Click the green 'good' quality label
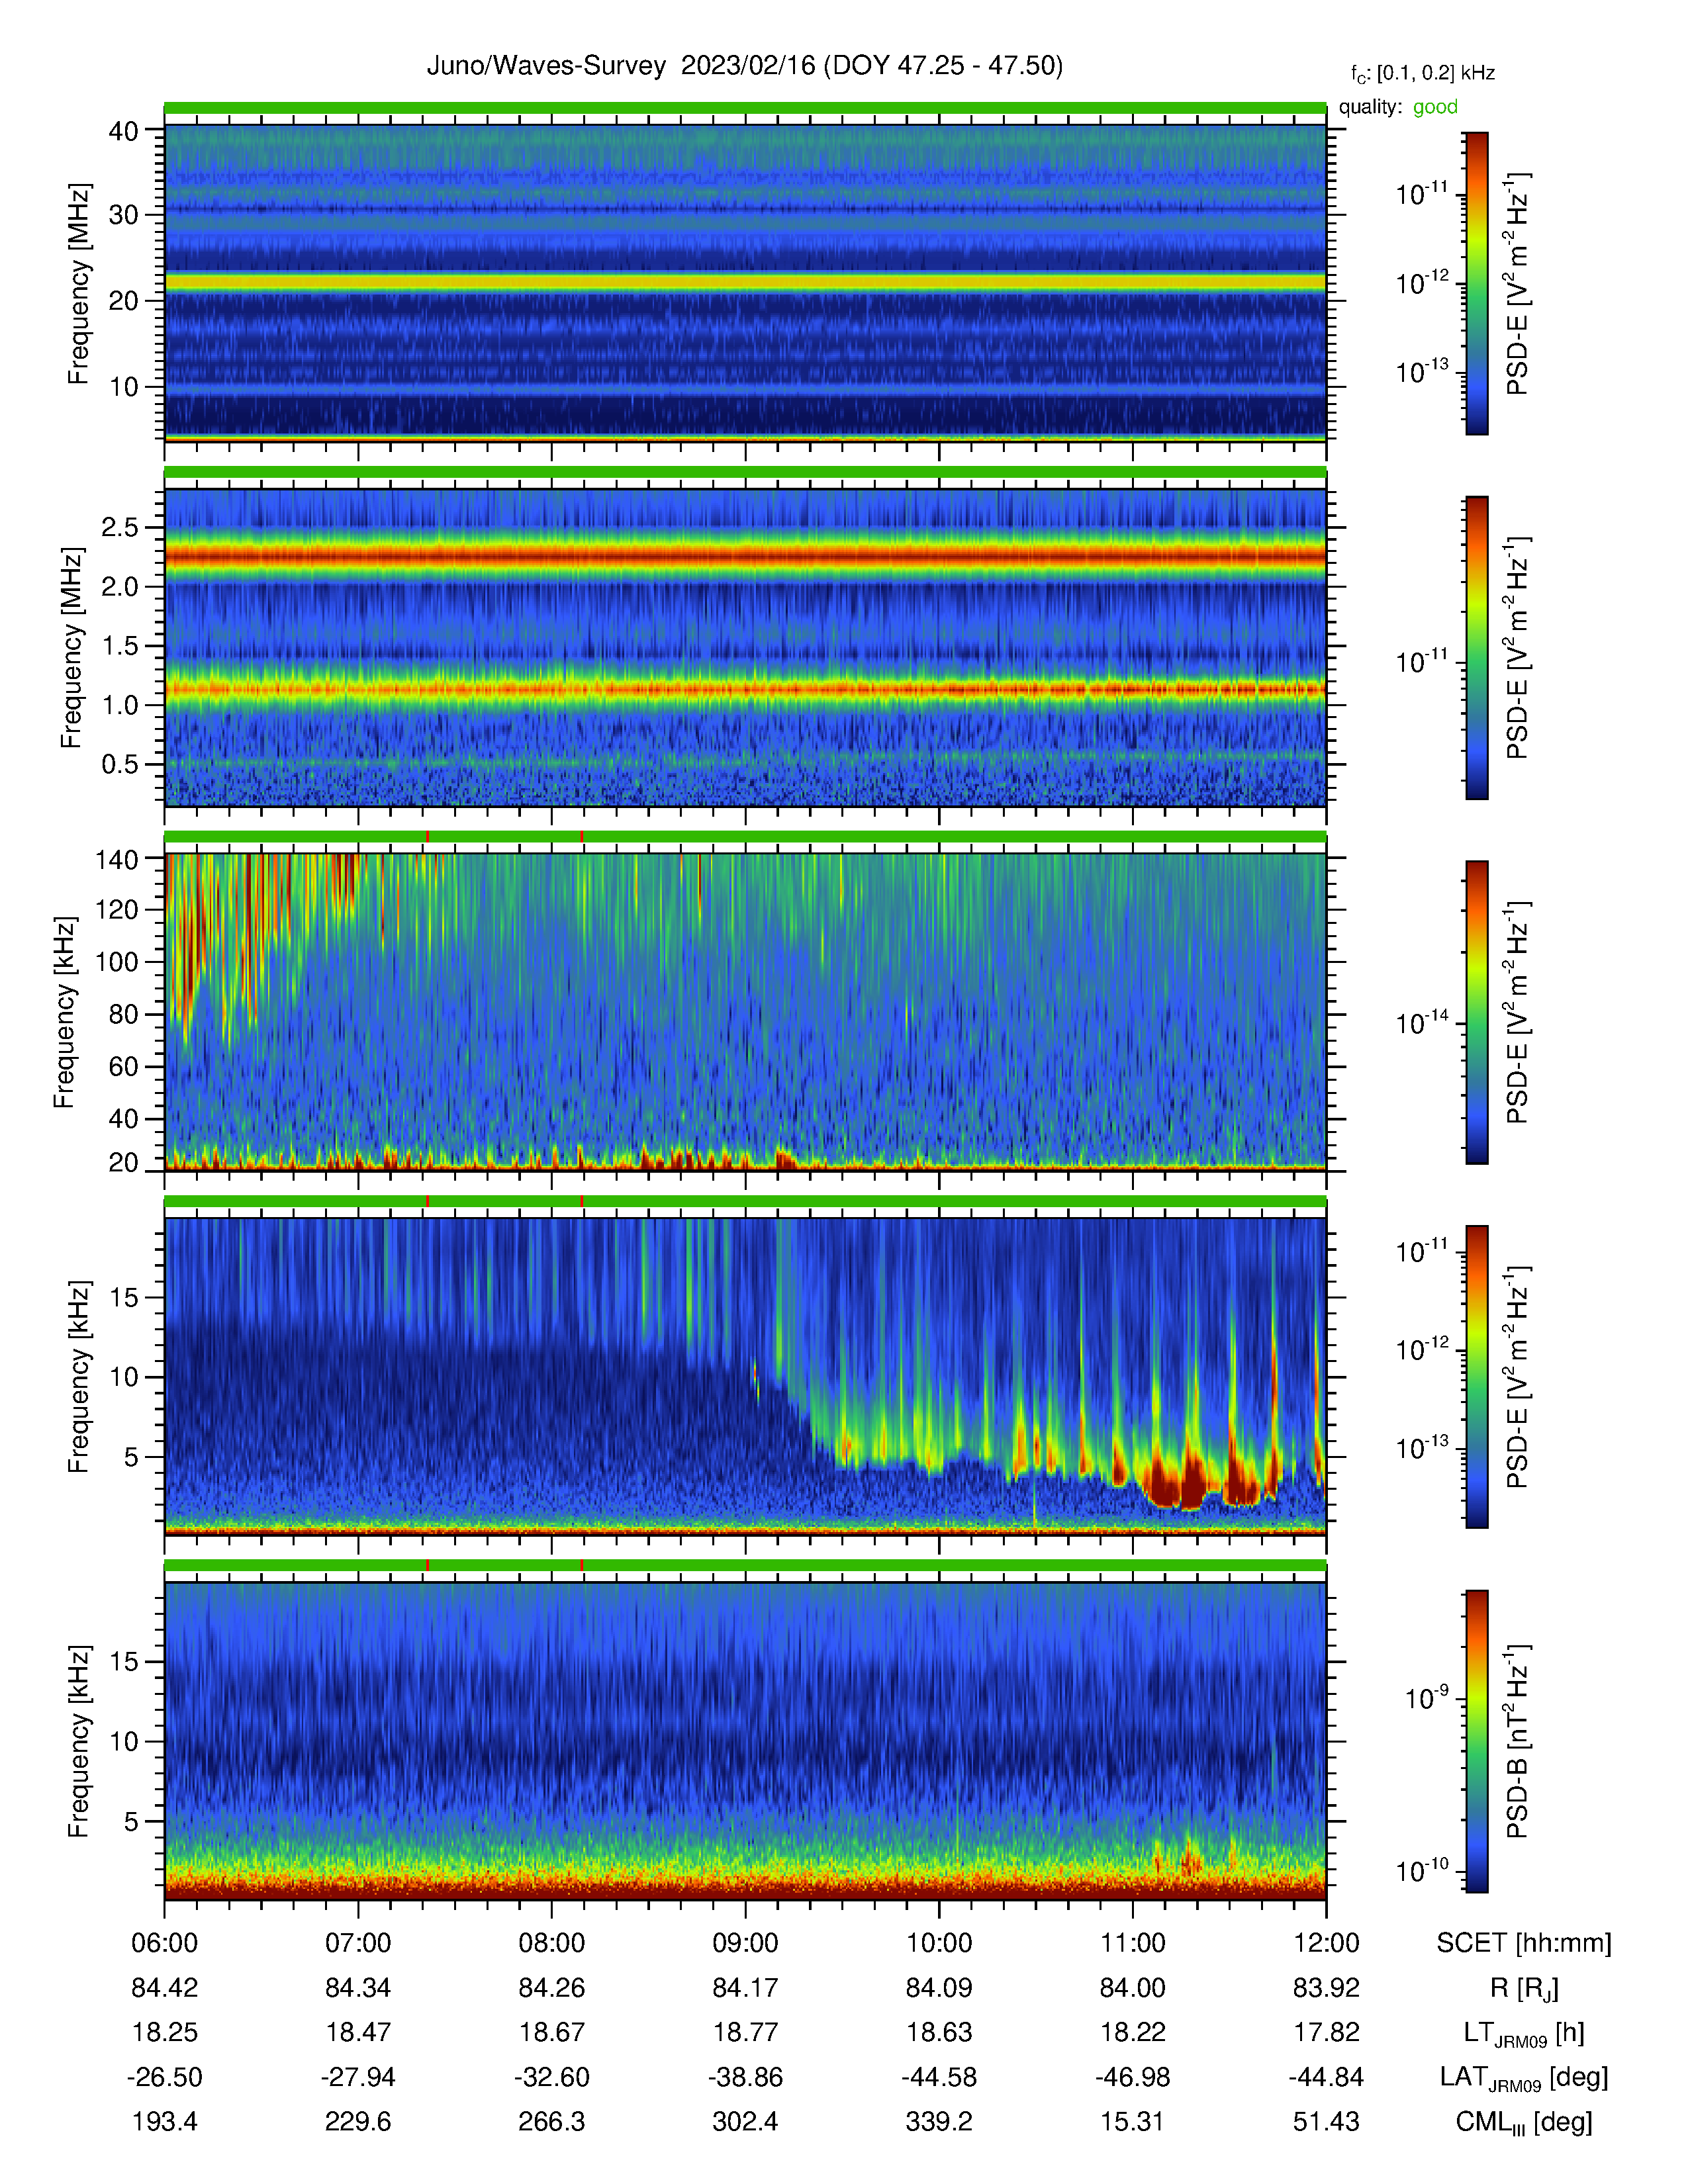Image resolution: width=1688 pixels, height=2184 pixels. [1435, 107]
